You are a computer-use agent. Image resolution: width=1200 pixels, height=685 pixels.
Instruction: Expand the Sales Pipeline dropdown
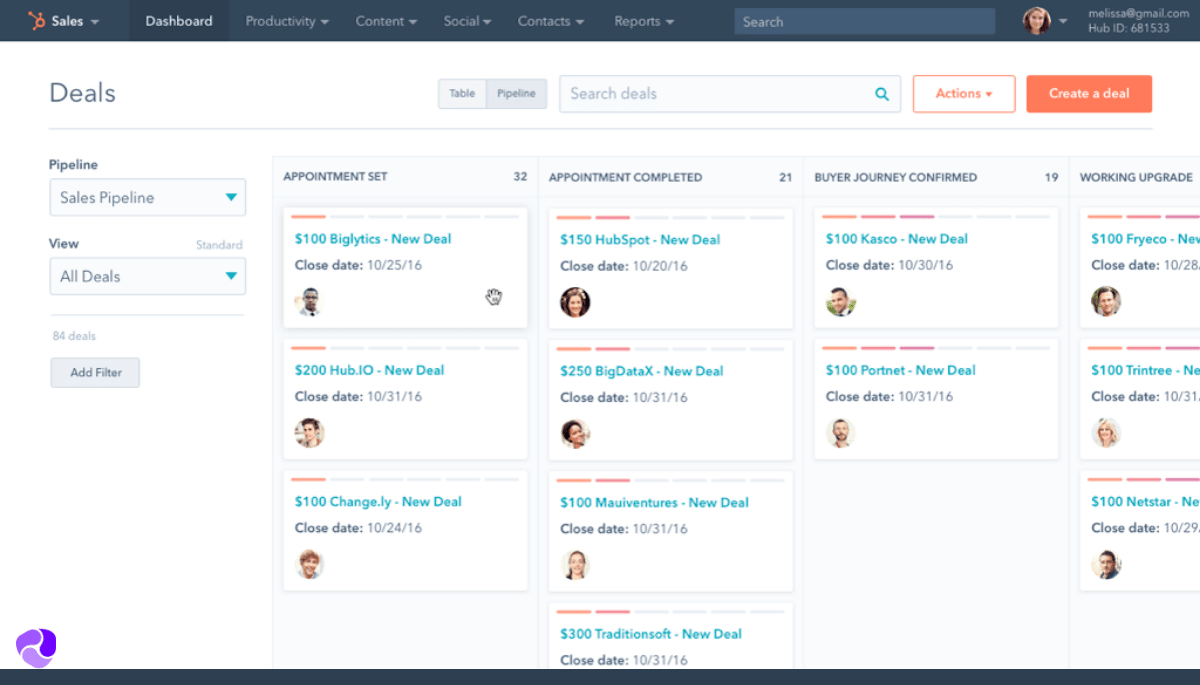(147, 198)
